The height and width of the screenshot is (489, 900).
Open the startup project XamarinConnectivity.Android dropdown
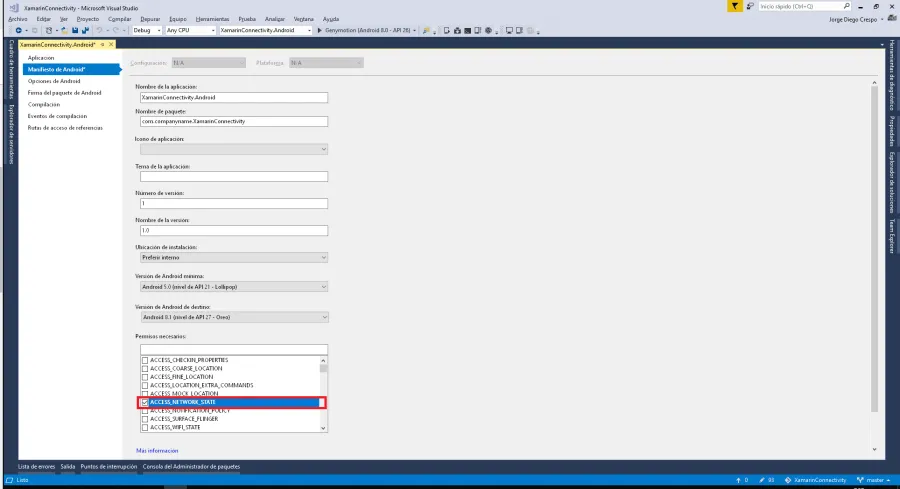click(265, 30)
